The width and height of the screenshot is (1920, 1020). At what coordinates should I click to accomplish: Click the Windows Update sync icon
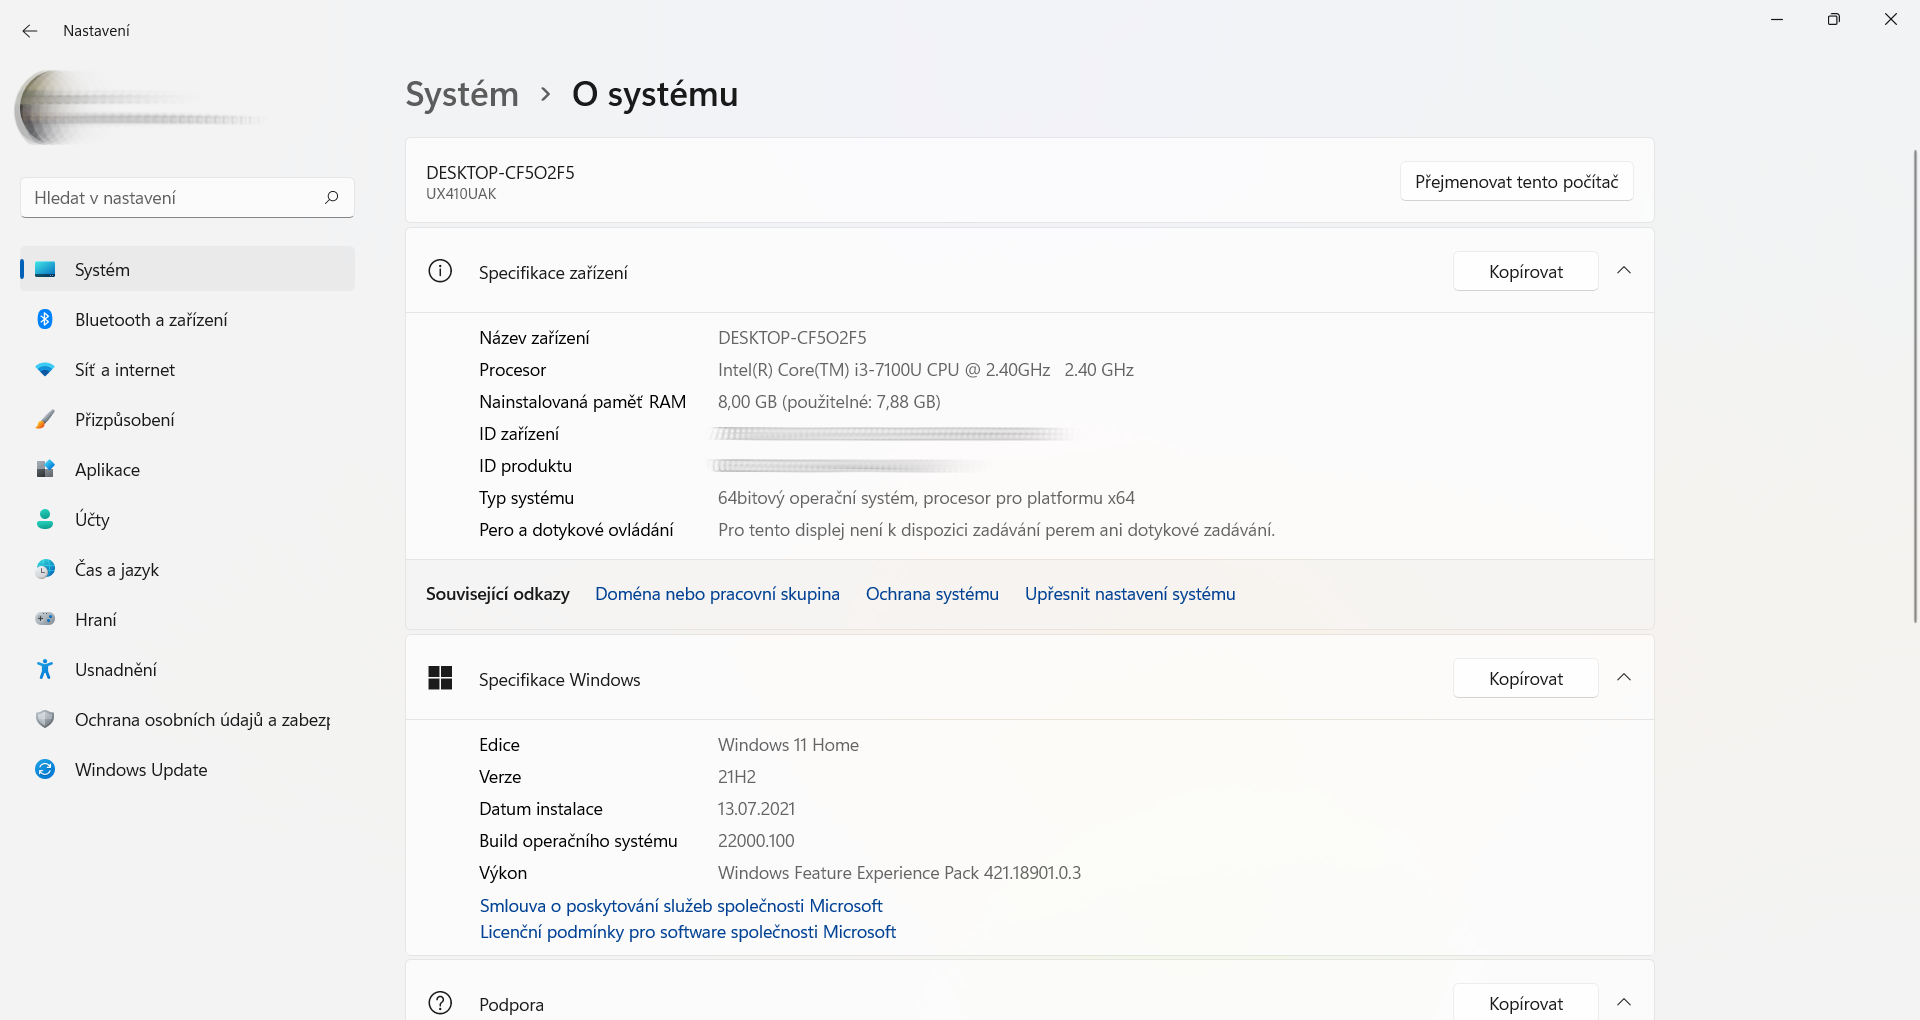pyautogui.click(x=45, y=769)
